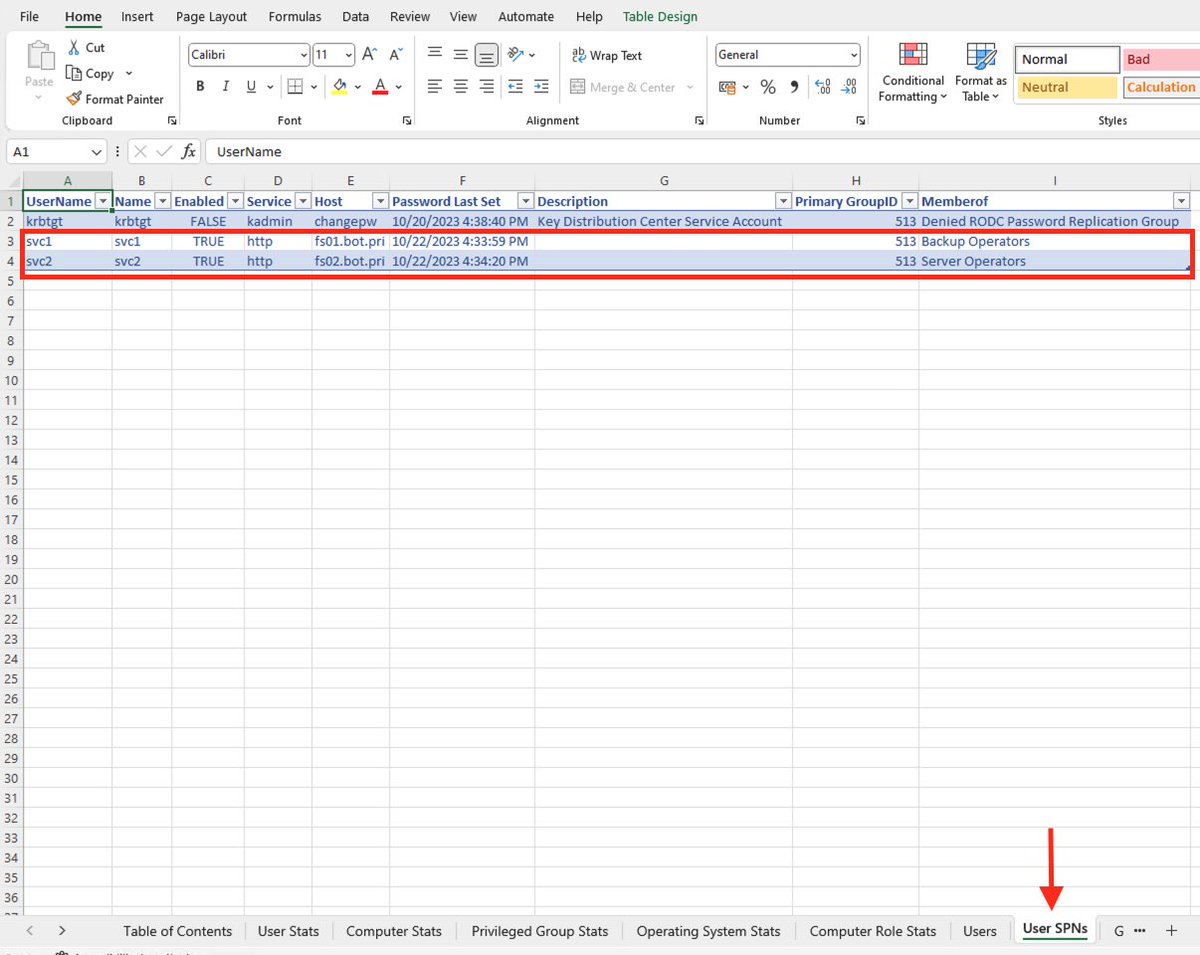Open the Clipboard dialog launcher

[172, 120]
